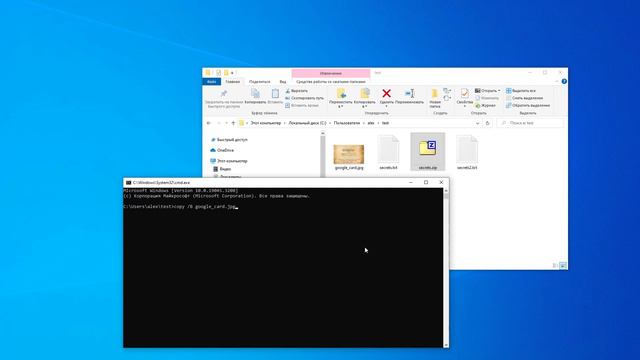Click inside the cmd console text area

[283, 268]
